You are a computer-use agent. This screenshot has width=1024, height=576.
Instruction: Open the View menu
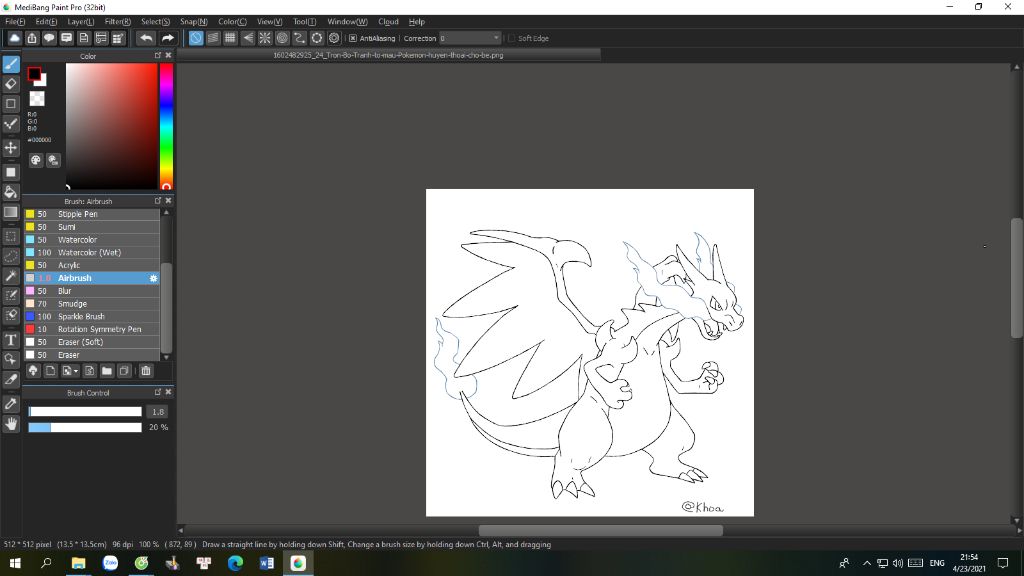[x=269, y=22]
